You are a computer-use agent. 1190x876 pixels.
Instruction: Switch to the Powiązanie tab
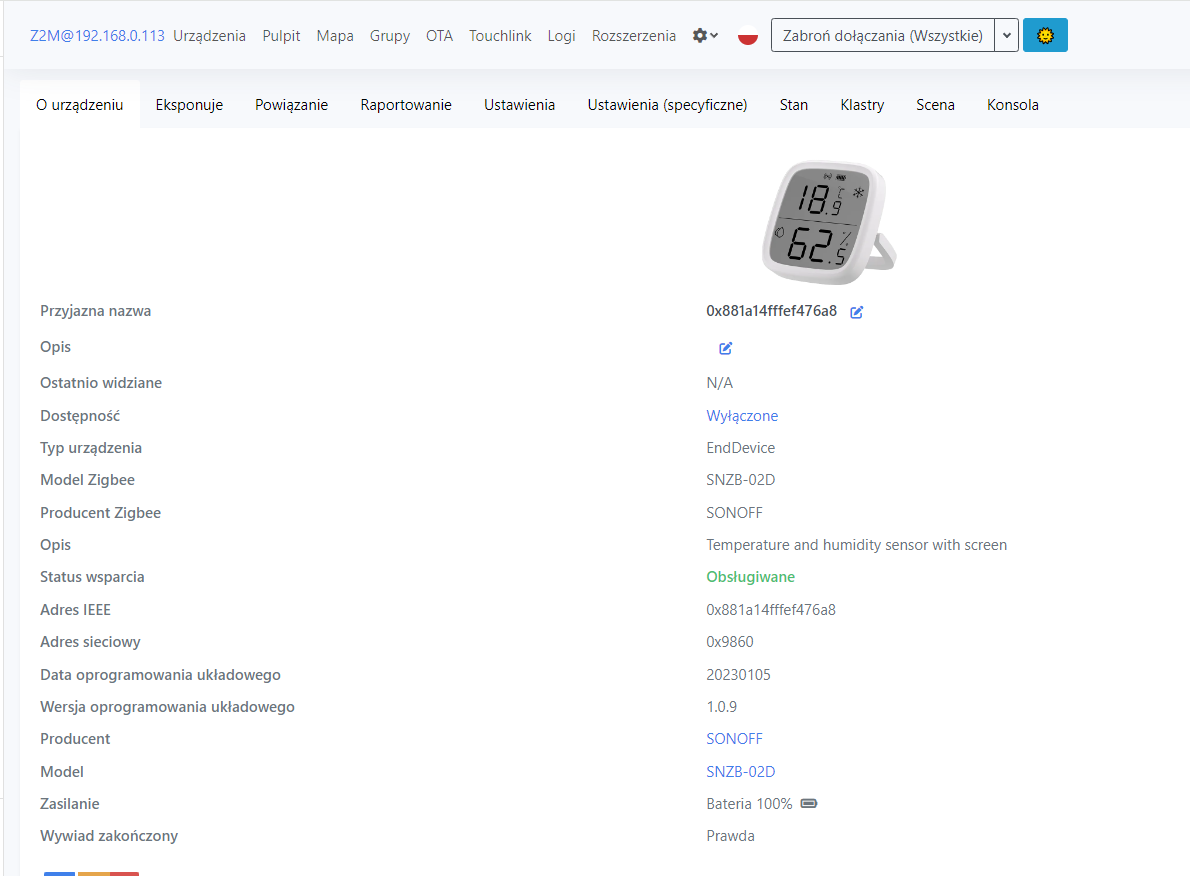tap(291, 105)
